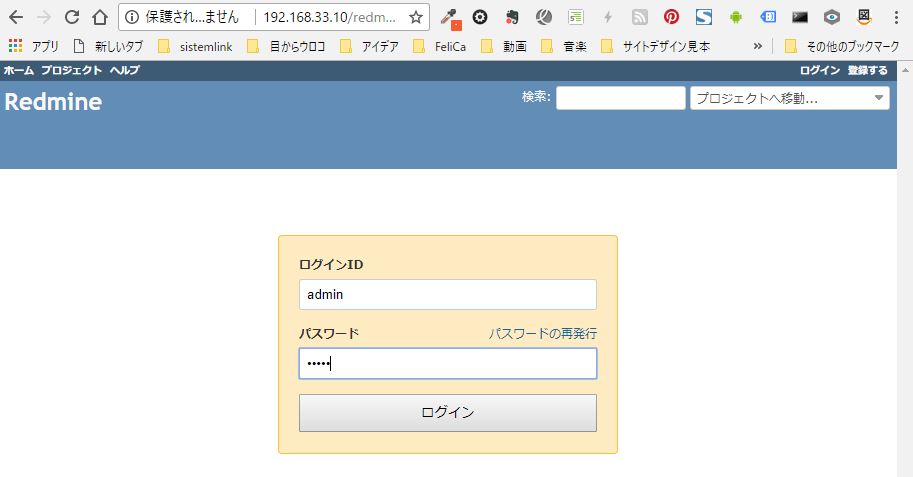Viewport: 913px width, 477px height.
Task: Click the blue tag extension icon
Action: tap(768, 17)
